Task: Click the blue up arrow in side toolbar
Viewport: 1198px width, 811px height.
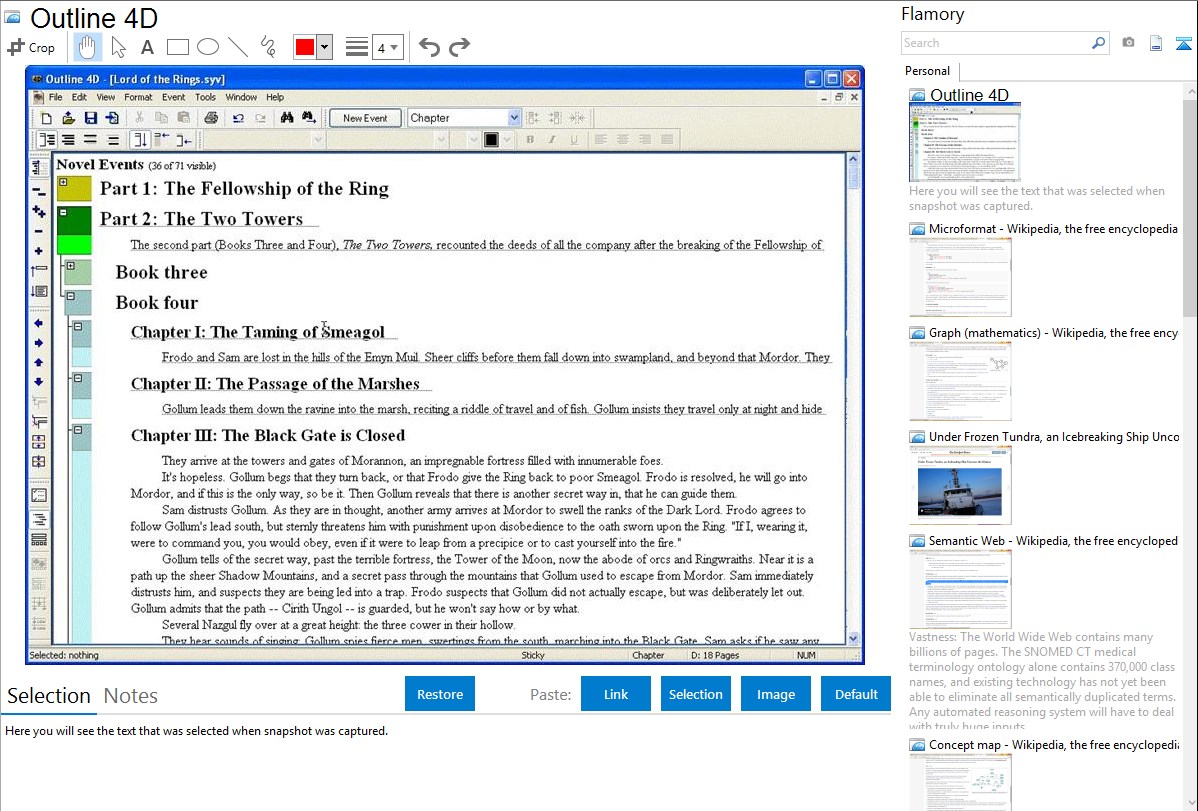Action: 38,362
